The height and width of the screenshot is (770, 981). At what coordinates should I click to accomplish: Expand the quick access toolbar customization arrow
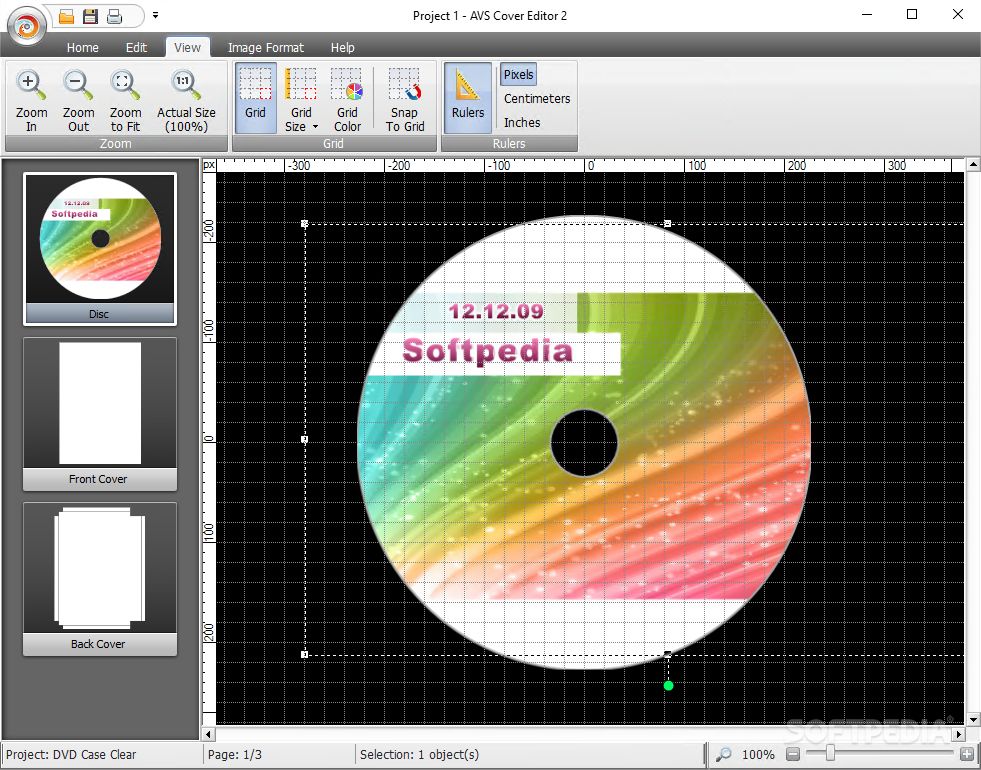155,15
